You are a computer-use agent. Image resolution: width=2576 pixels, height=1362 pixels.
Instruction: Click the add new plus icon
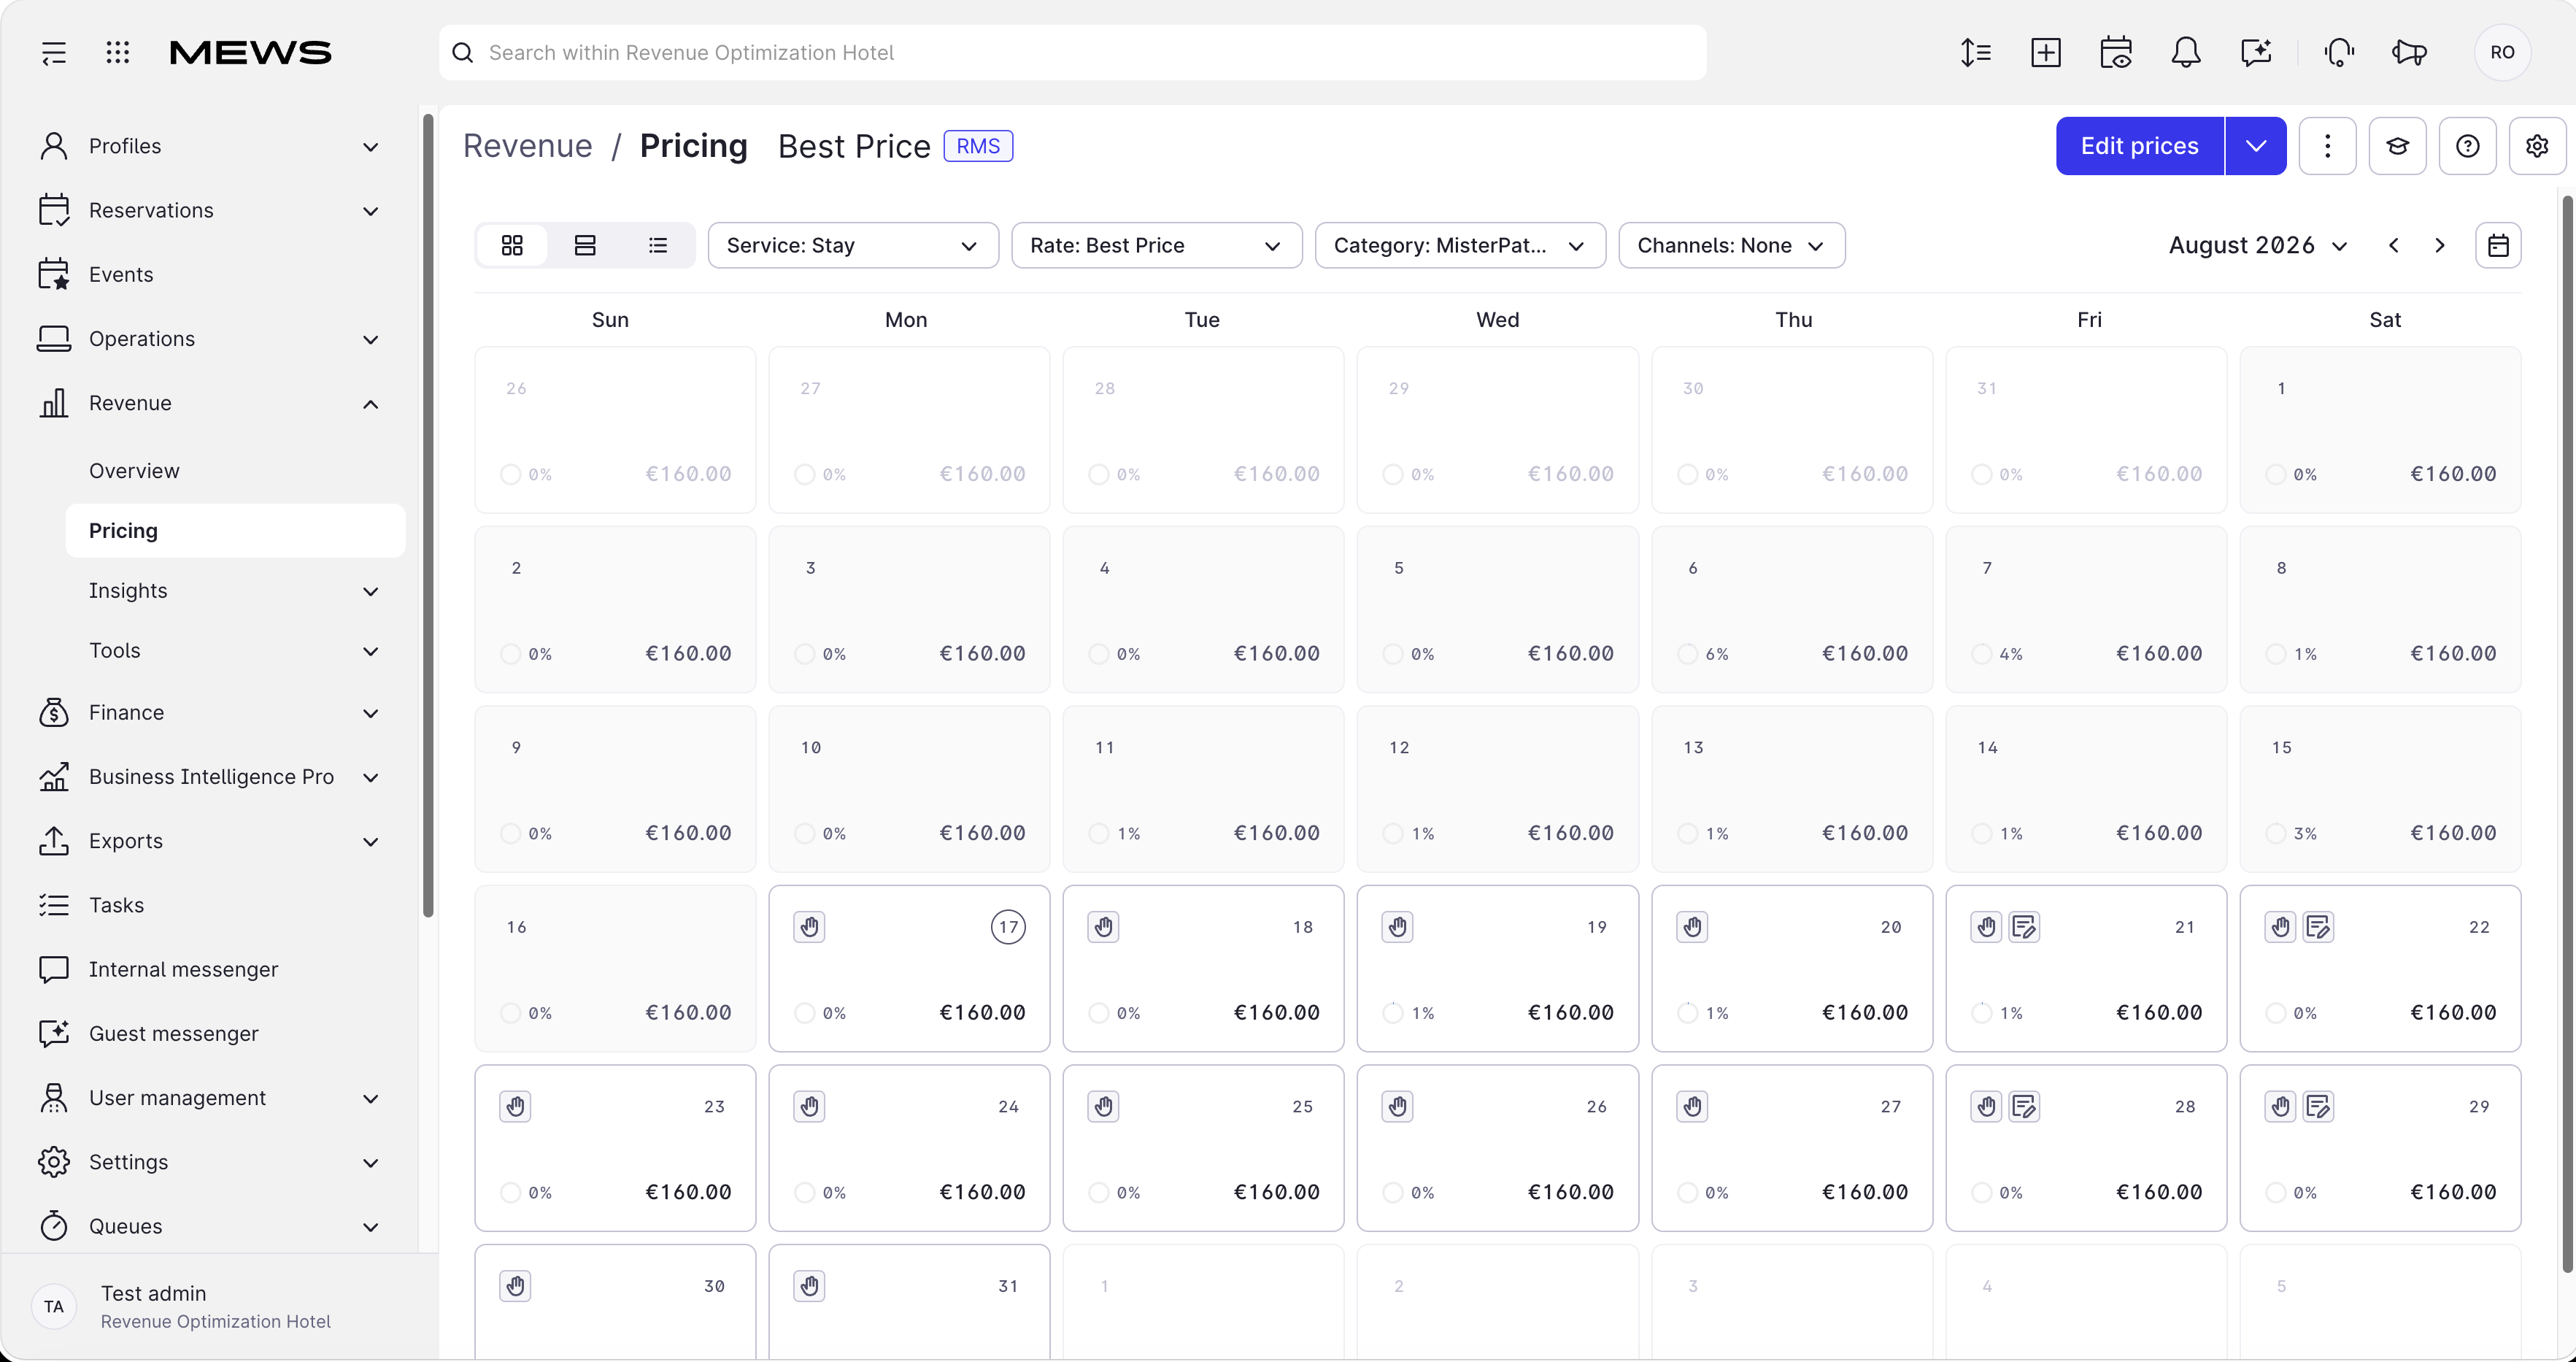pyautogui.click(x=2046, y=53)
